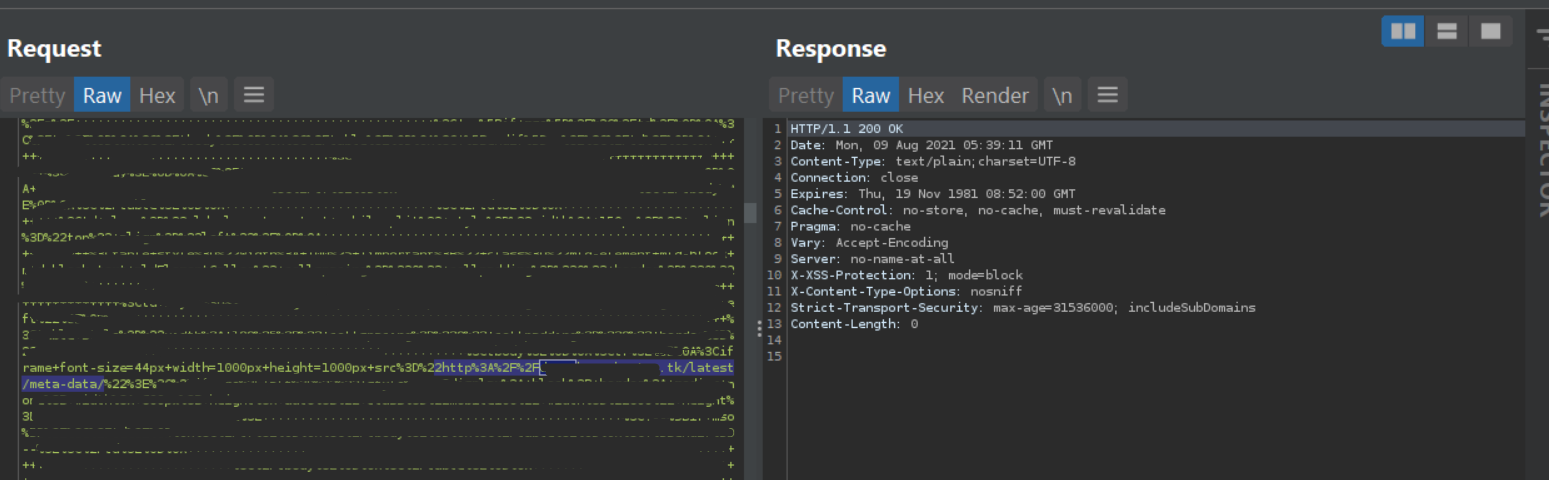
Task: Select the Pretty tab in Request
Action: 37,95
